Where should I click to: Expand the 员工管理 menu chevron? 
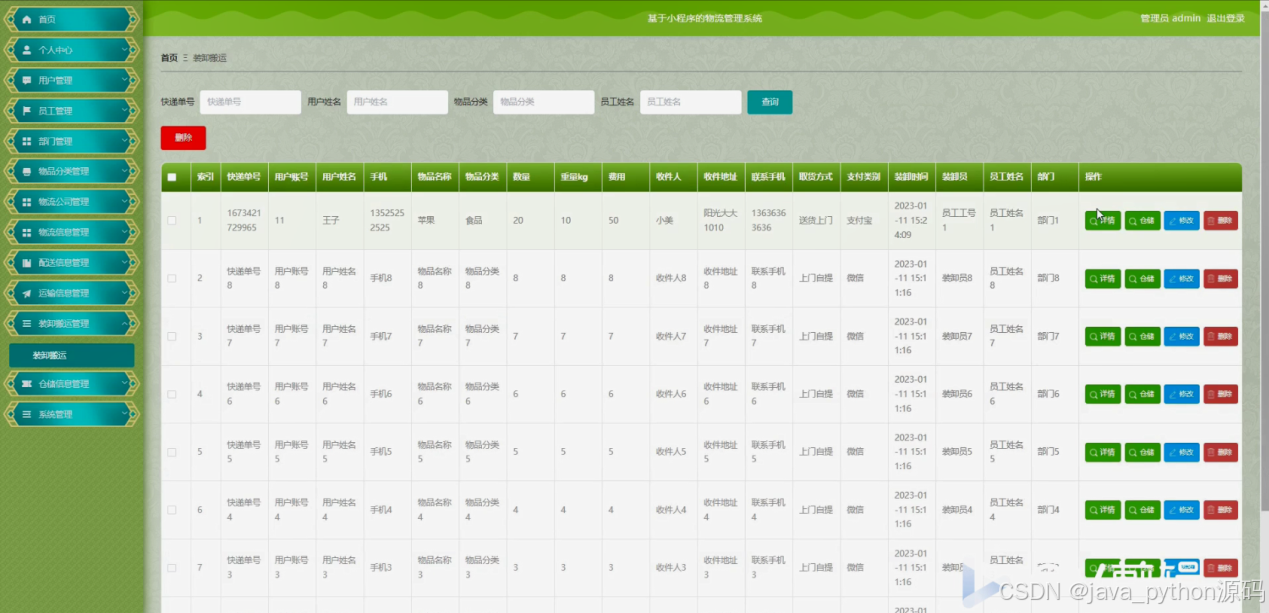tap(125, 110)
